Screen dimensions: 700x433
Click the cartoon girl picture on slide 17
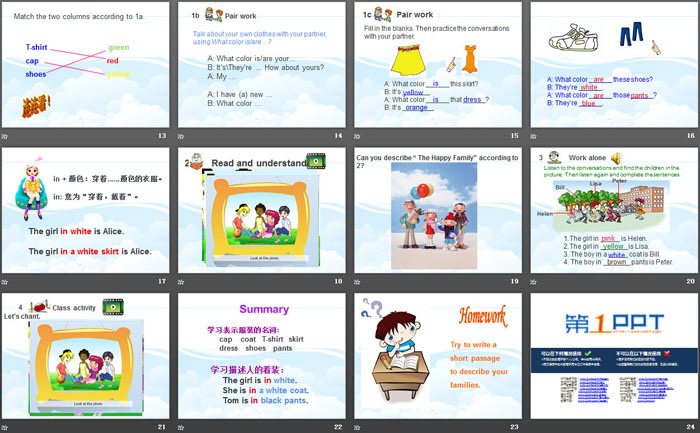pos(32,189)
